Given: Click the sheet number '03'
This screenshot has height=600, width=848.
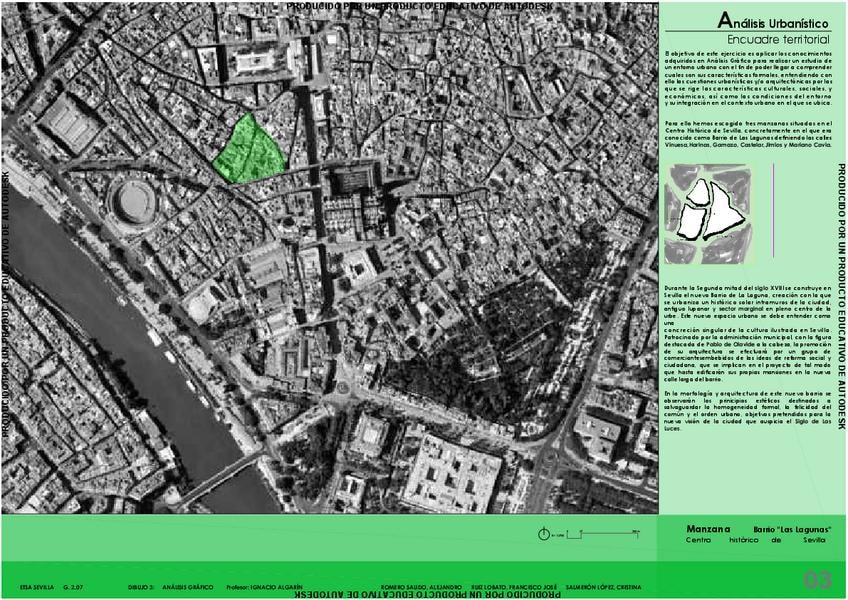Looking at the screenshot, I should [817, 579].
